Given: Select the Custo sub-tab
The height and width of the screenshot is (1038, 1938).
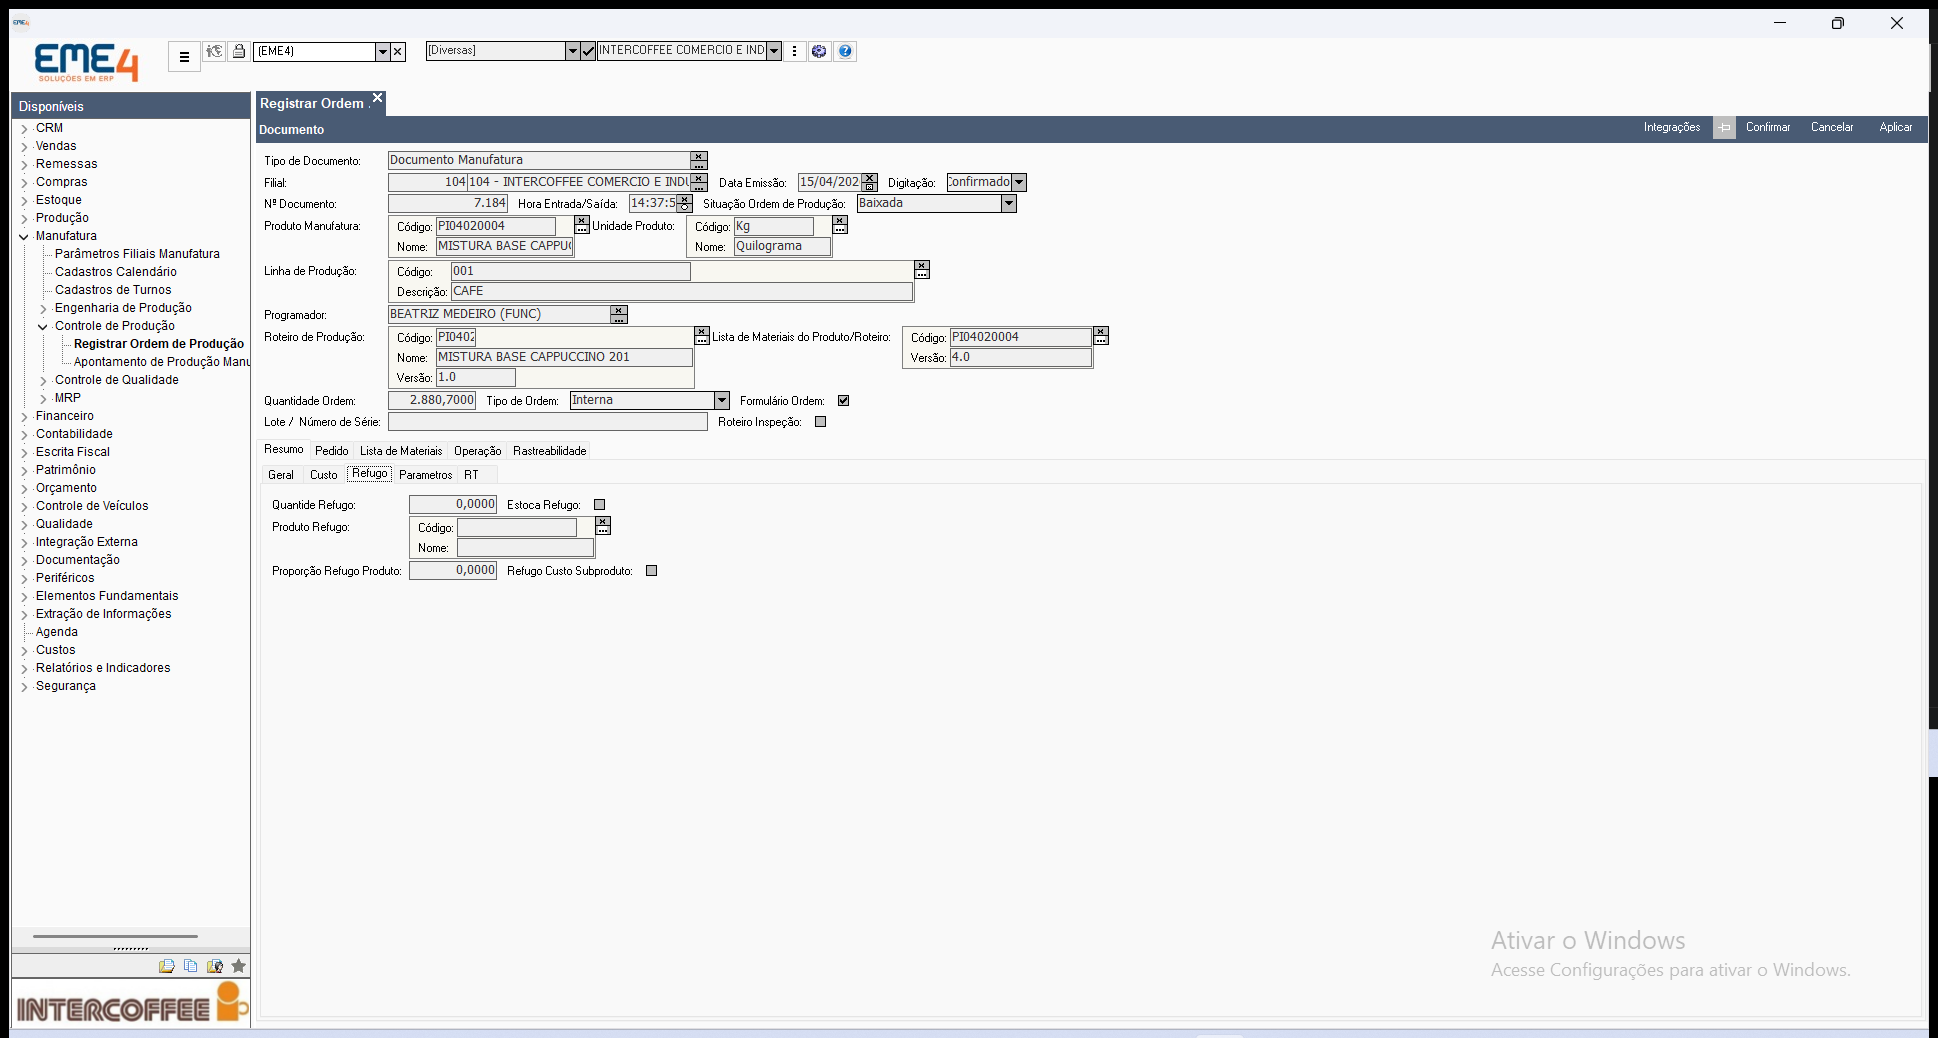Looking at the screenshot, I should [324, 475].
